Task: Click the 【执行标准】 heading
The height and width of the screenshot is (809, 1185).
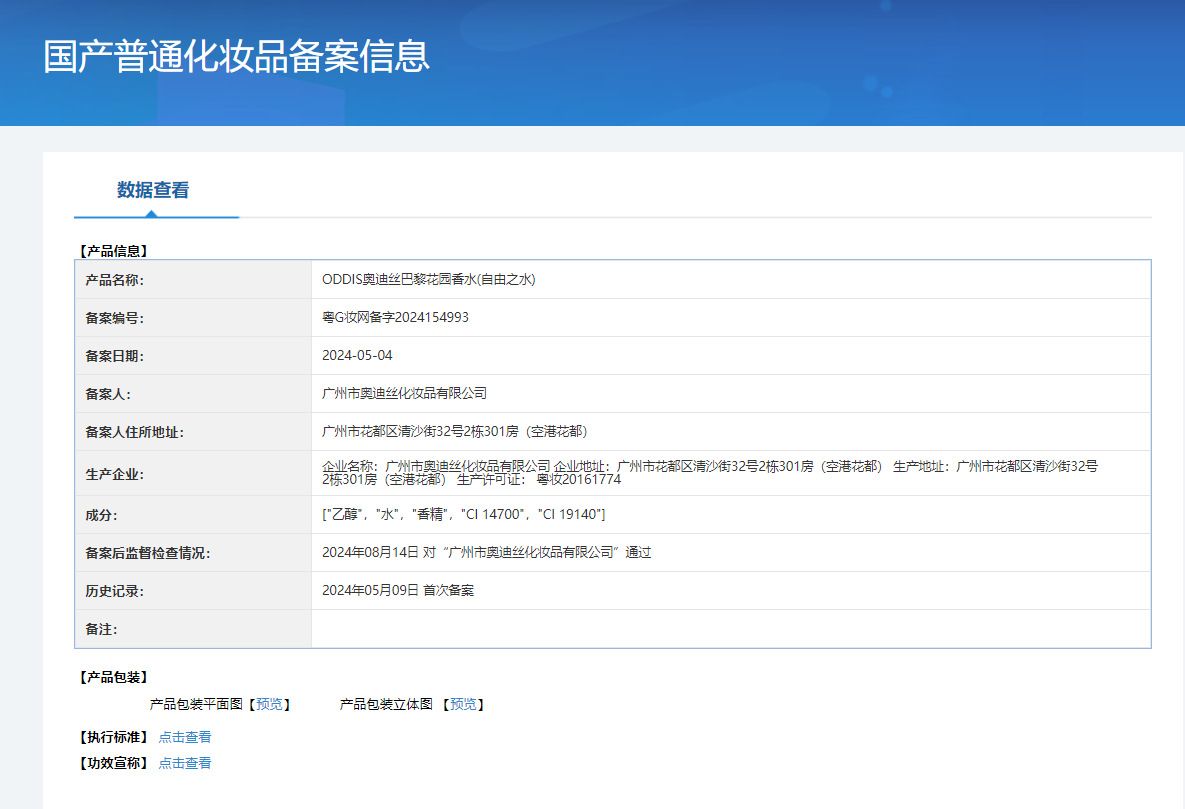Action: (x=113, y=737)
